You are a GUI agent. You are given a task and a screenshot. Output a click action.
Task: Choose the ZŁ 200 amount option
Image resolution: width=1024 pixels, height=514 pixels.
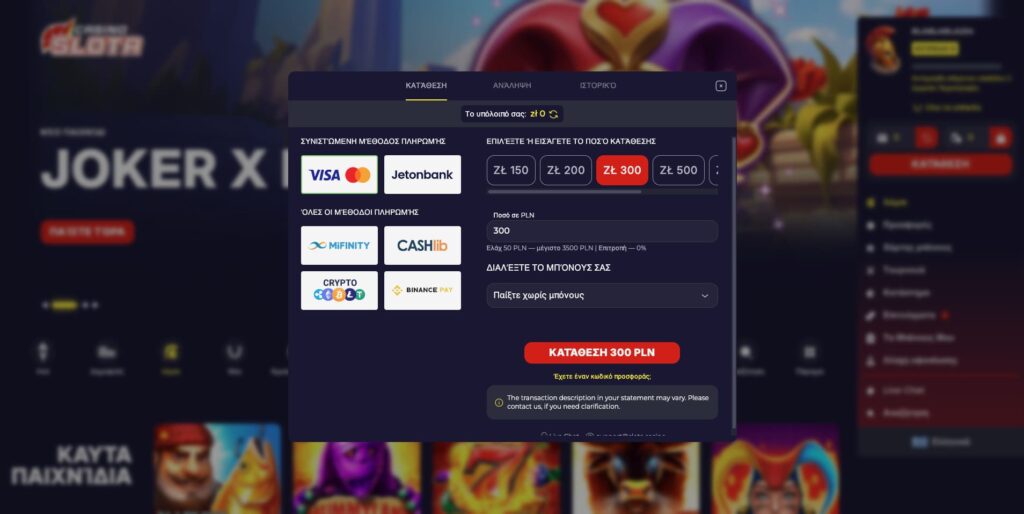click(x=566, y=170)
